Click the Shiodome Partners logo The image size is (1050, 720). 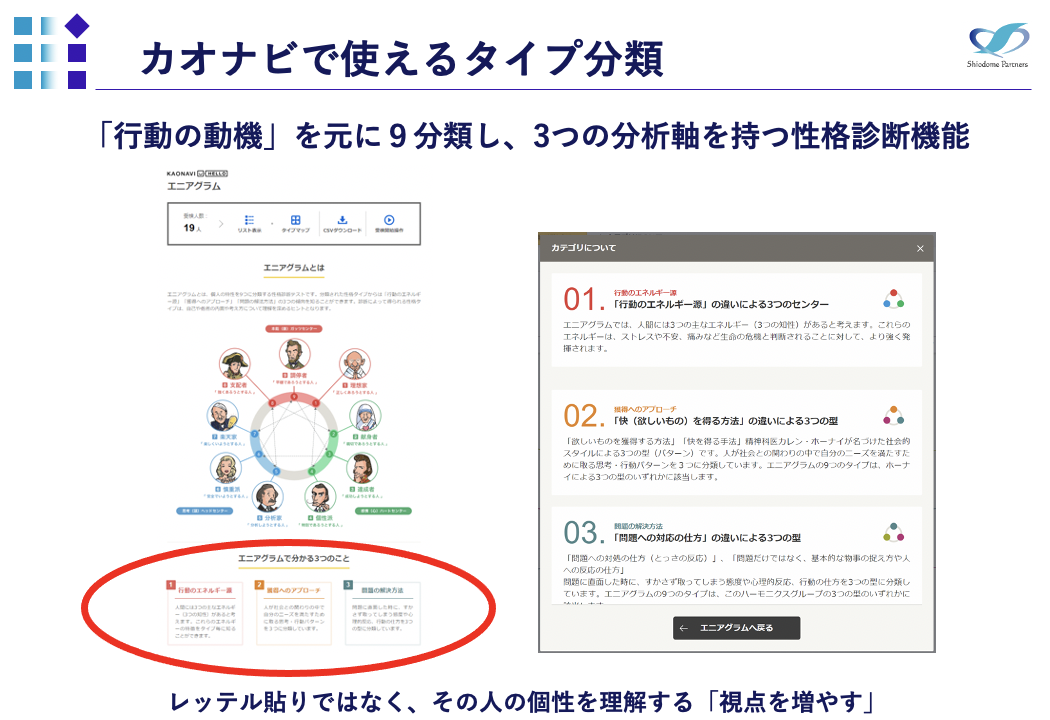click(998, 46)
